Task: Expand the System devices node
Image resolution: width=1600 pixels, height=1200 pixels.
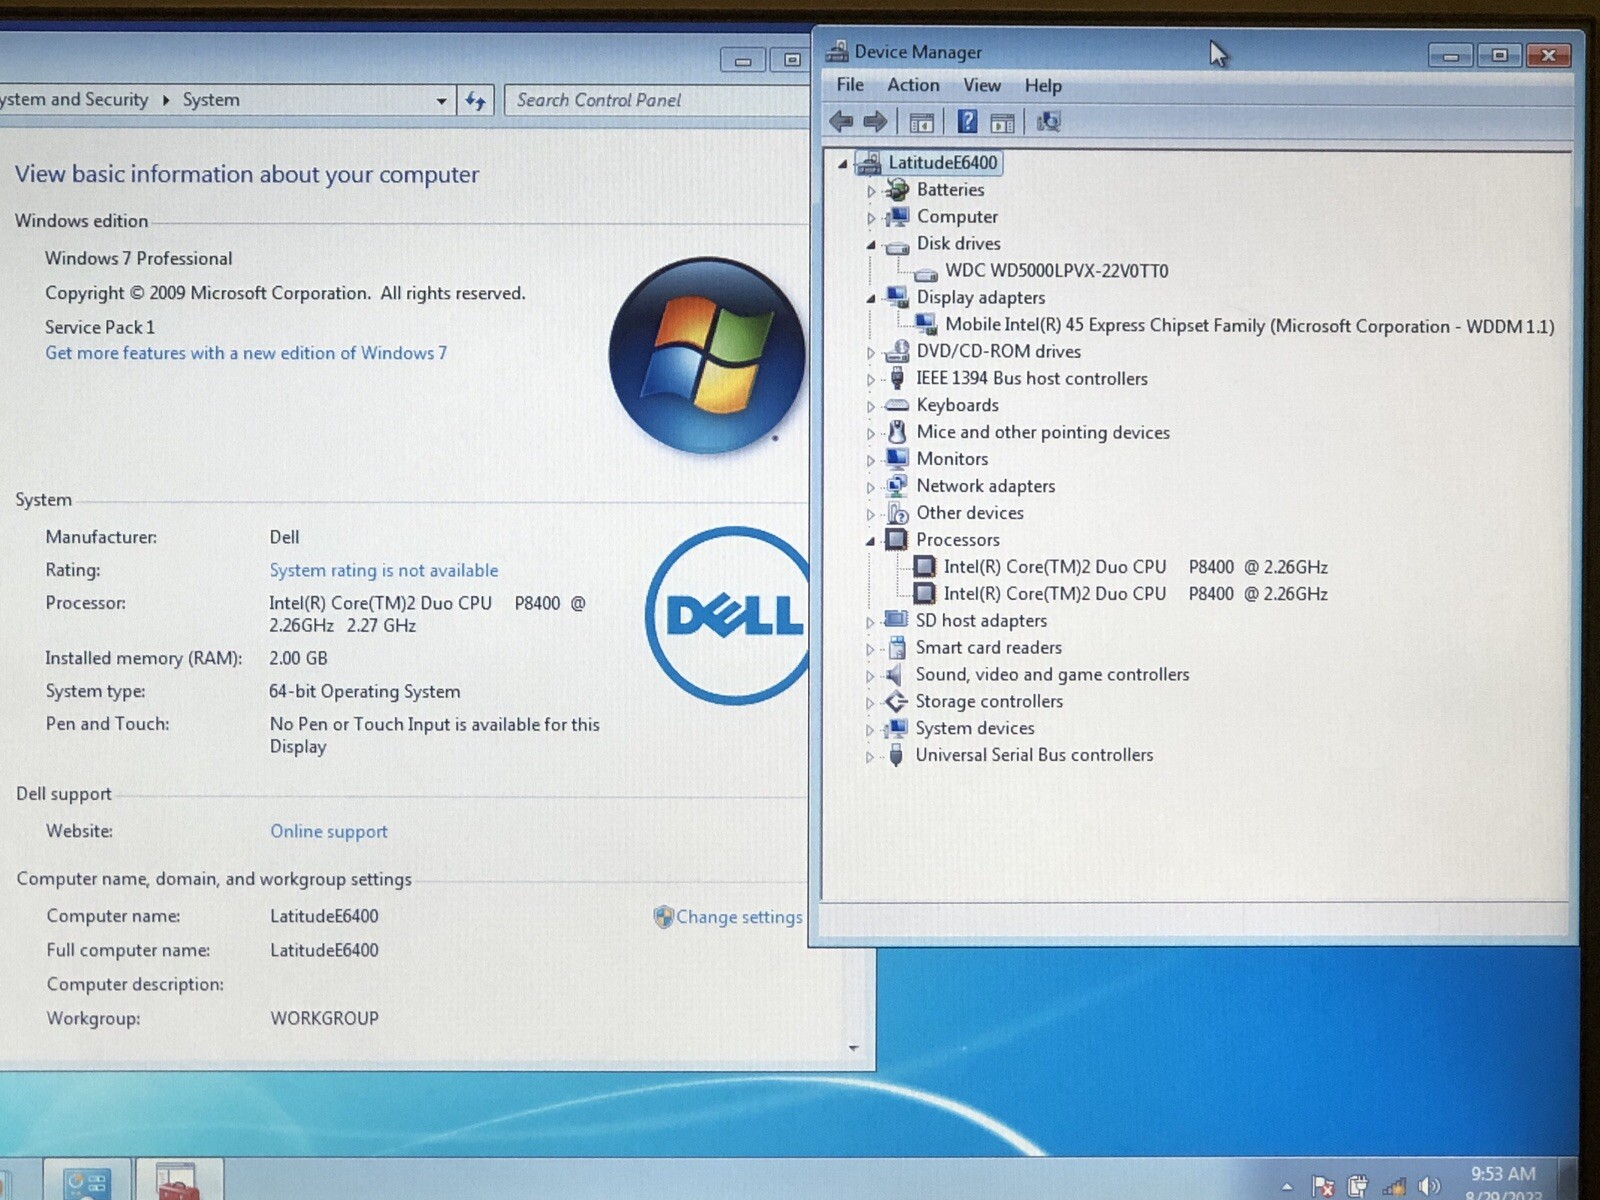Action: (x=870, y=730)
